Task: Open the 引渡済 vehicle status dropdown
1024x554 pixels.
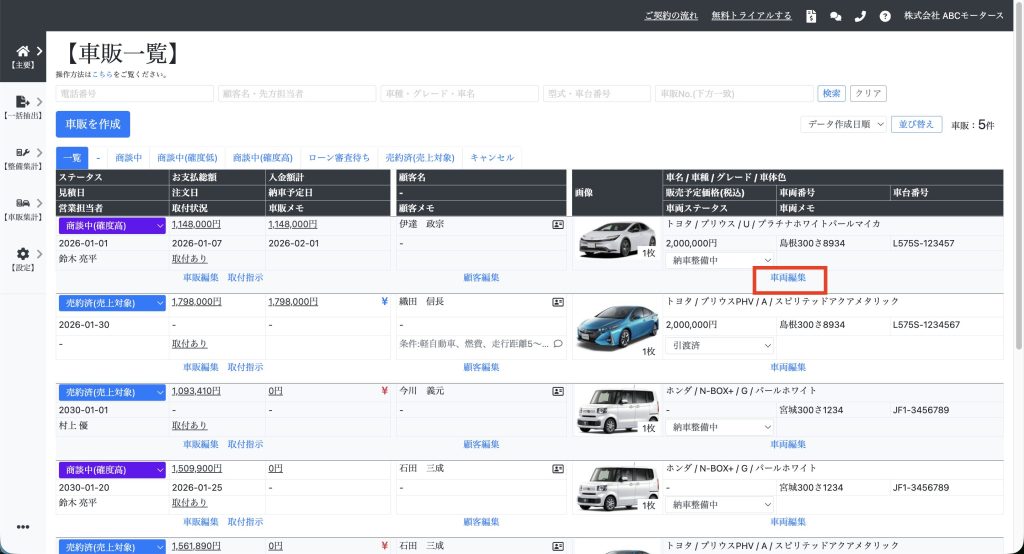Action: pos(720,344)
